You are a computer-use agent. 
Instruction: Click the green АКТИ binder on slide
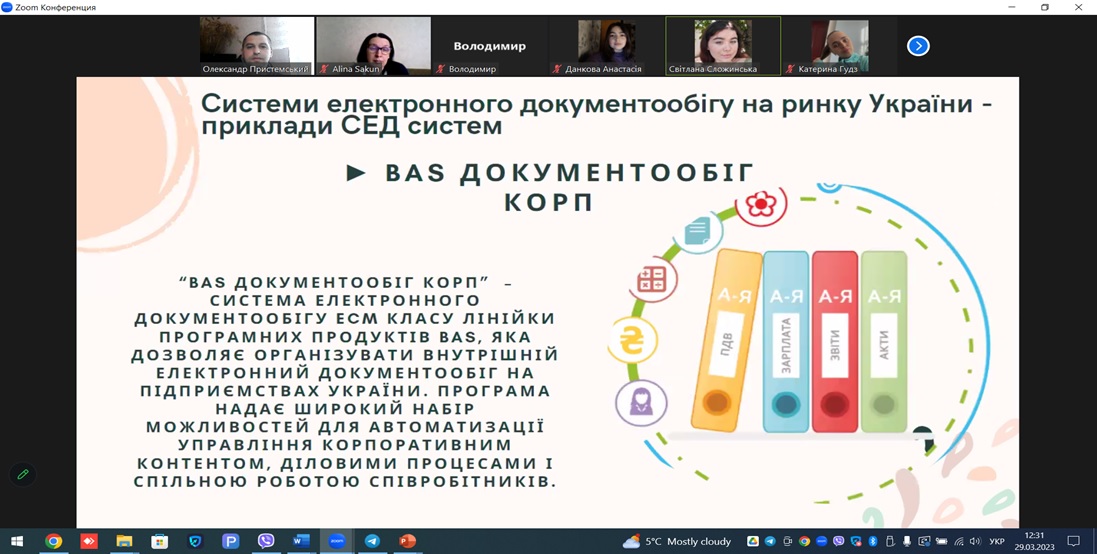pyautogui.click(x=884, y=342)
